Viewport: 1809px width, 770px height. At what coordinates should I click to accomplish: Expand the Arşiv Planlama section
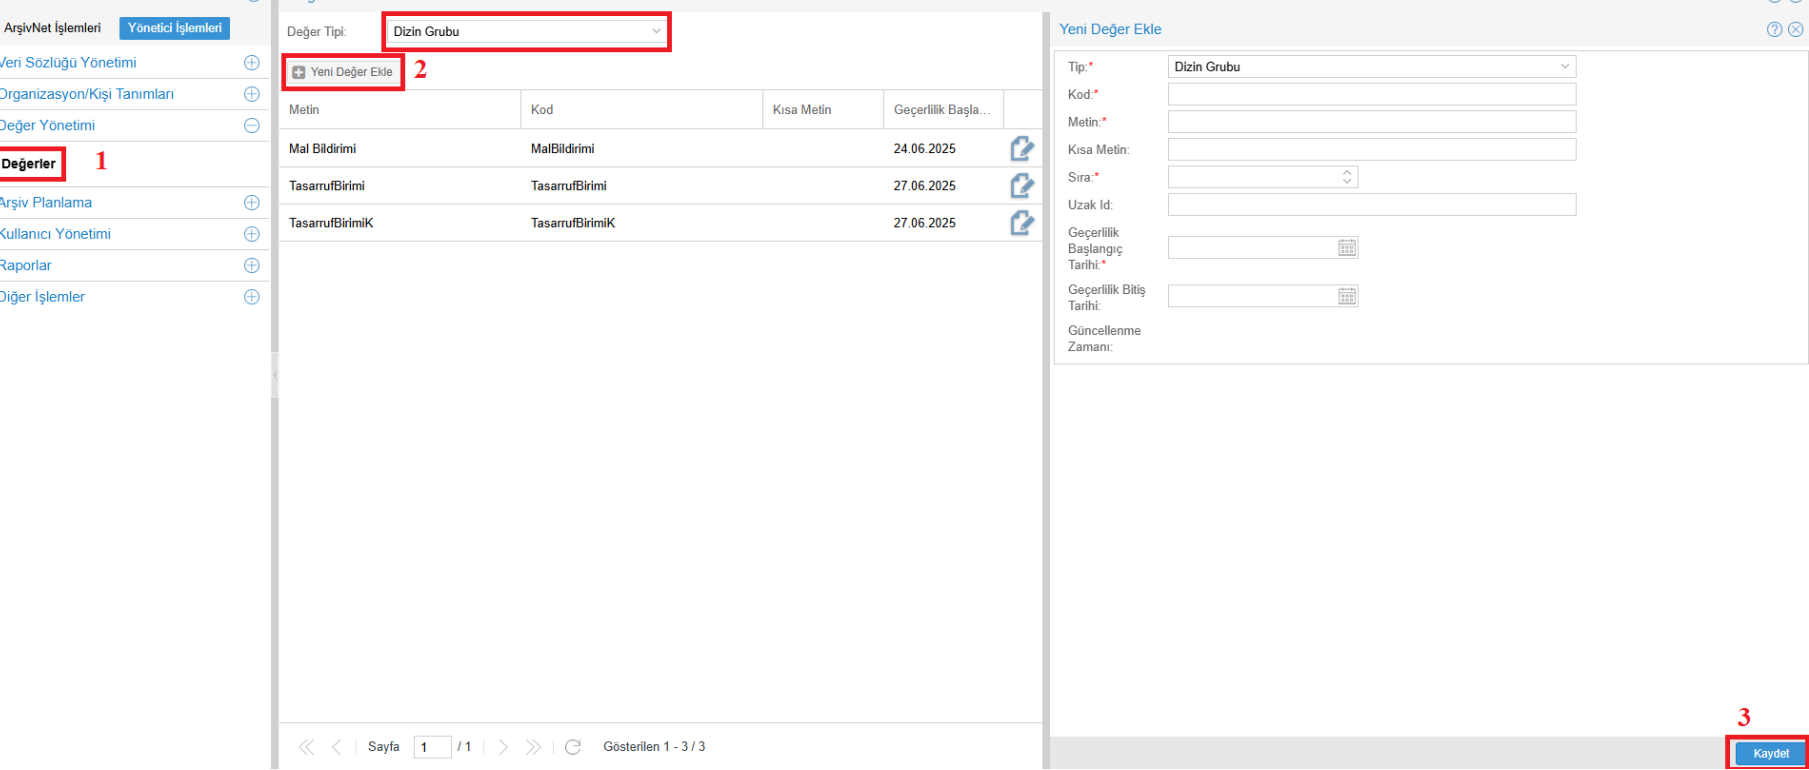[x=252, y=203]
